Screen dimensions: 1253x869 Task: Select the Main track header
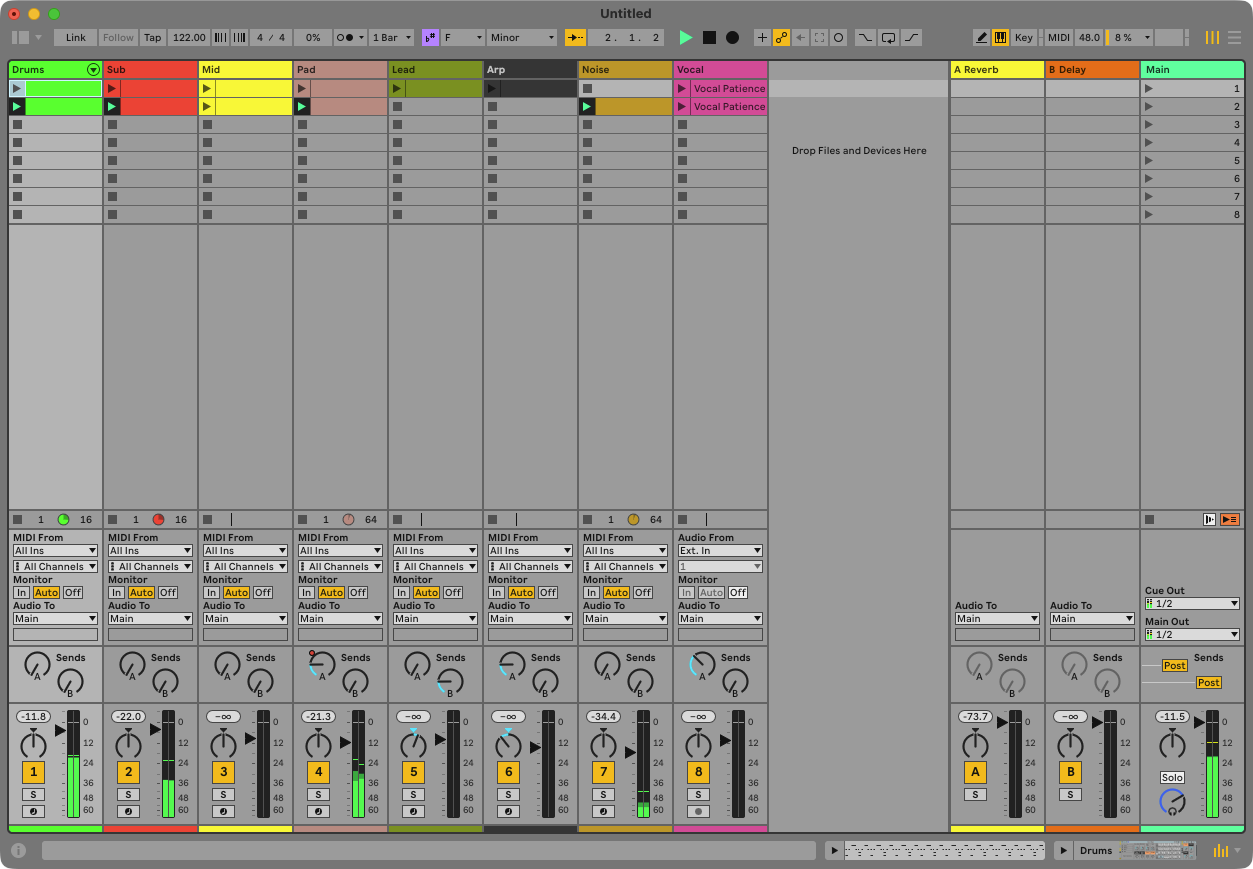(x=1192, y=70)
